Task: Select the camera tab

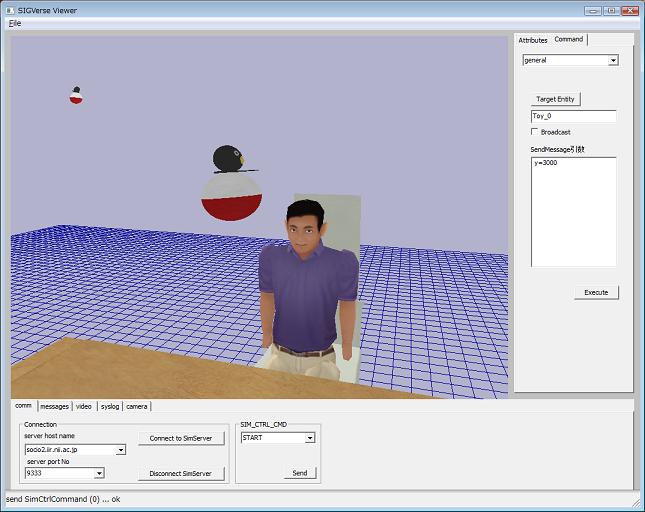Action: tap(137, 406)
